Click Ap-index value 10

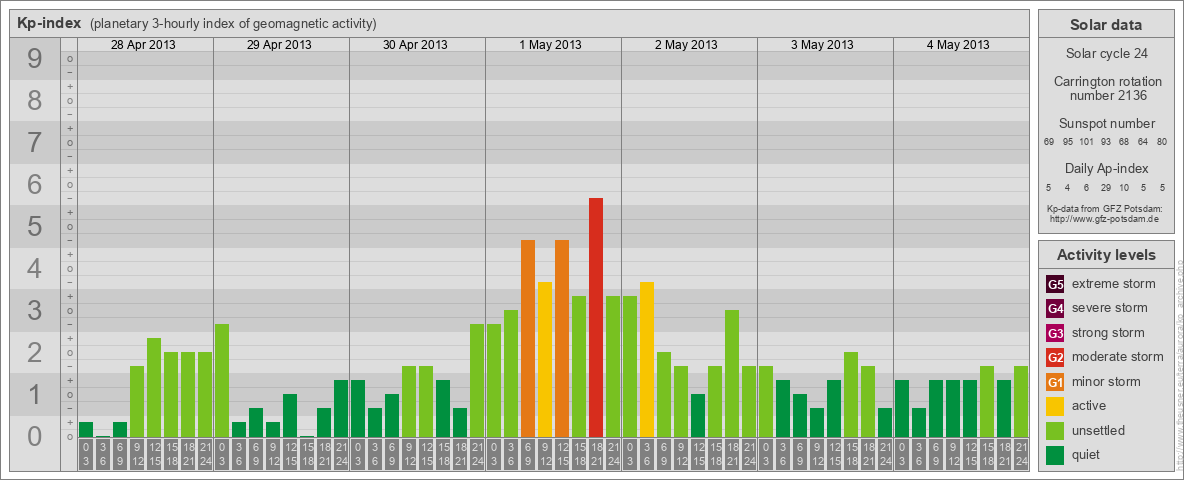[x=1124, y=187]
